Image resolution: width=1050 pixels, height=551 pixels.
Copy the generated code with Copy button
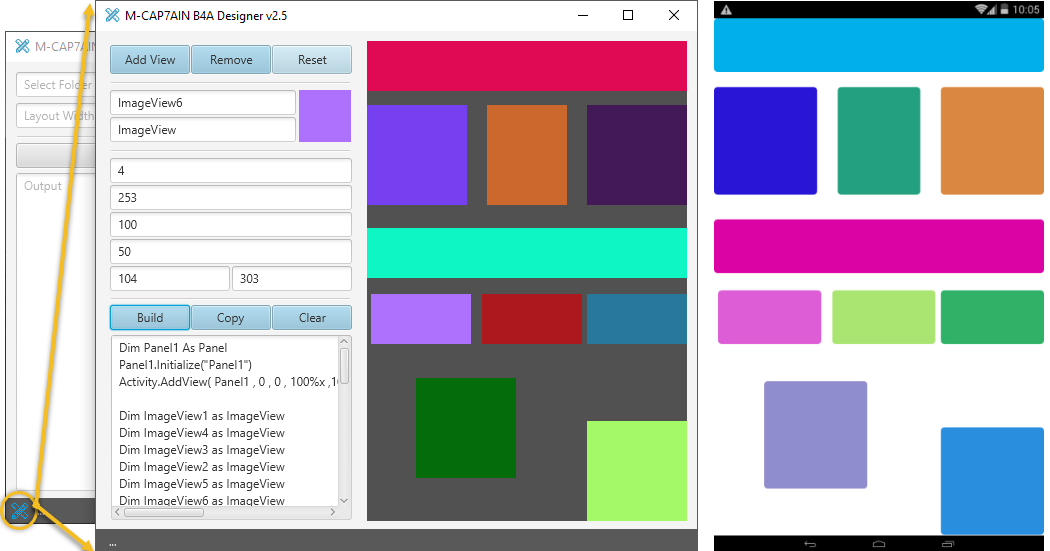pos(231,318)
